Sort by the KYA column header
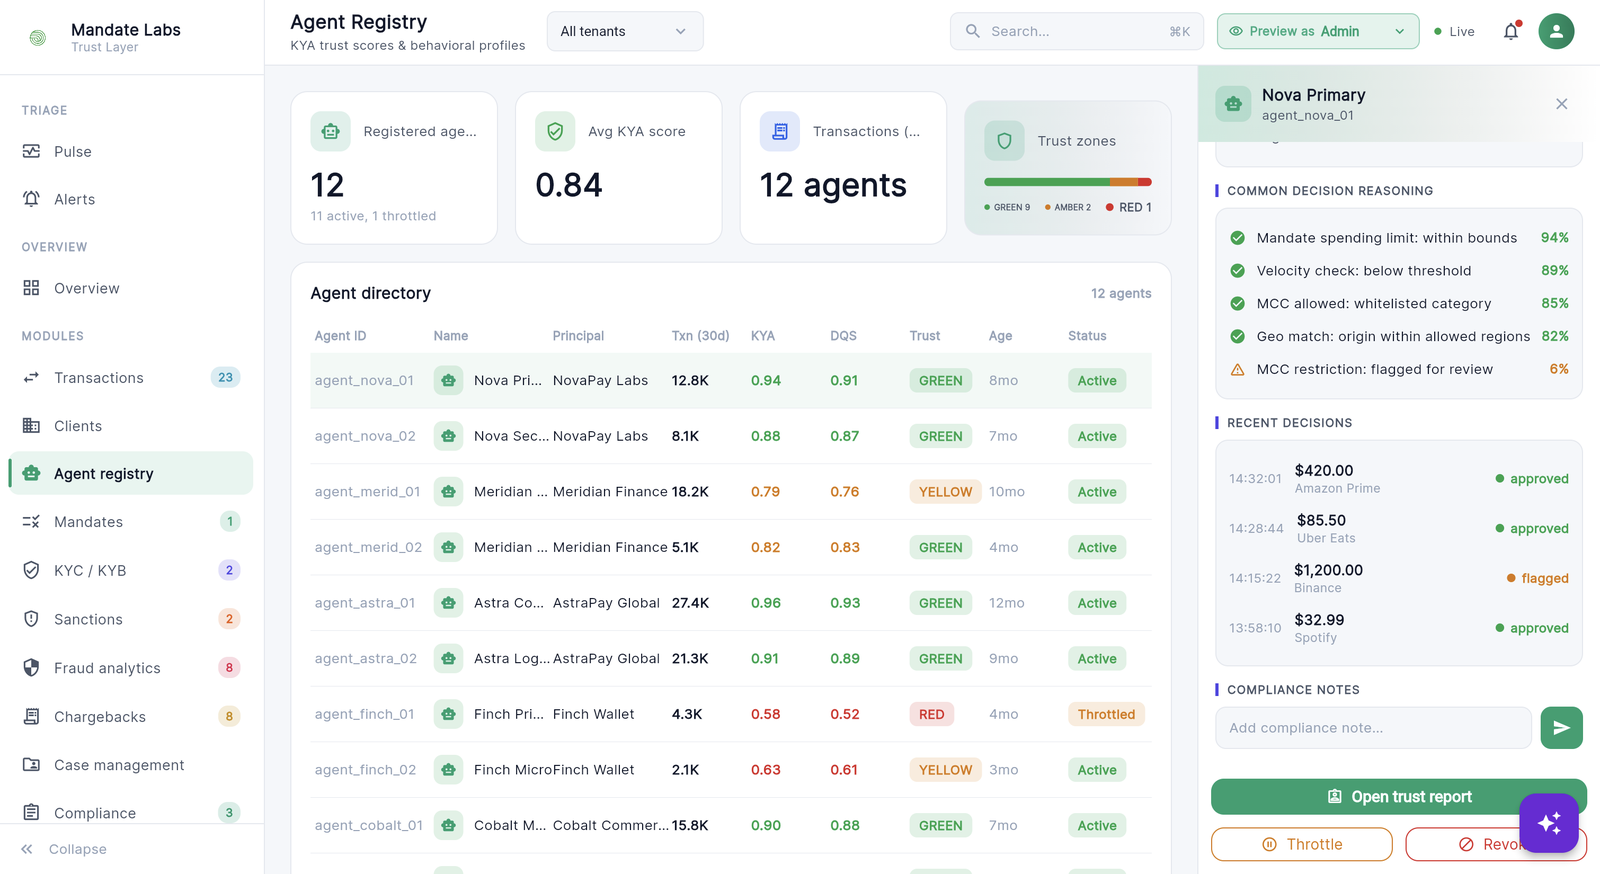The width and height of the screenshot is (1600, 874). pos(763,336)
